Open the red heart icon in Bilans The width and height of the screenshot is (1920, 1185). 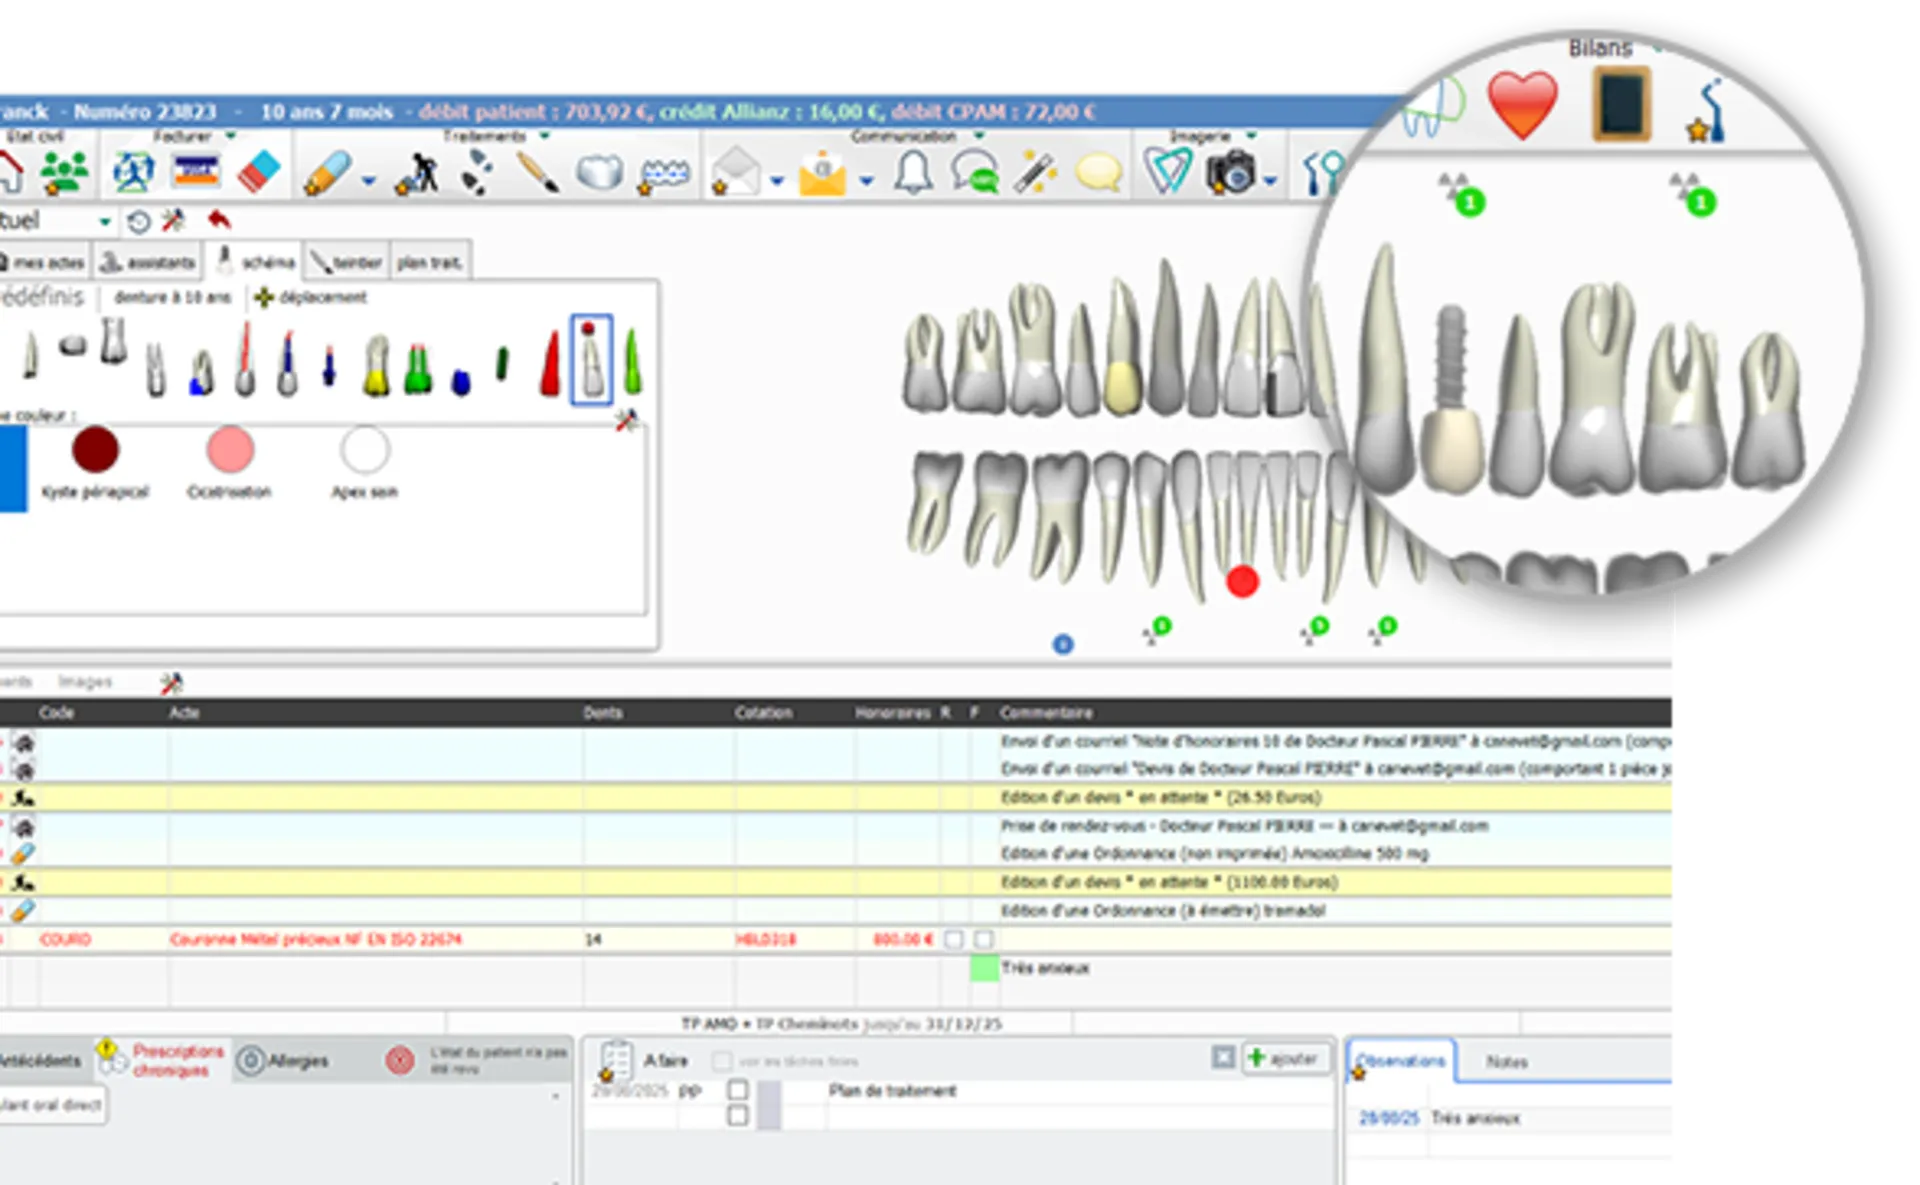[1522, 105]
